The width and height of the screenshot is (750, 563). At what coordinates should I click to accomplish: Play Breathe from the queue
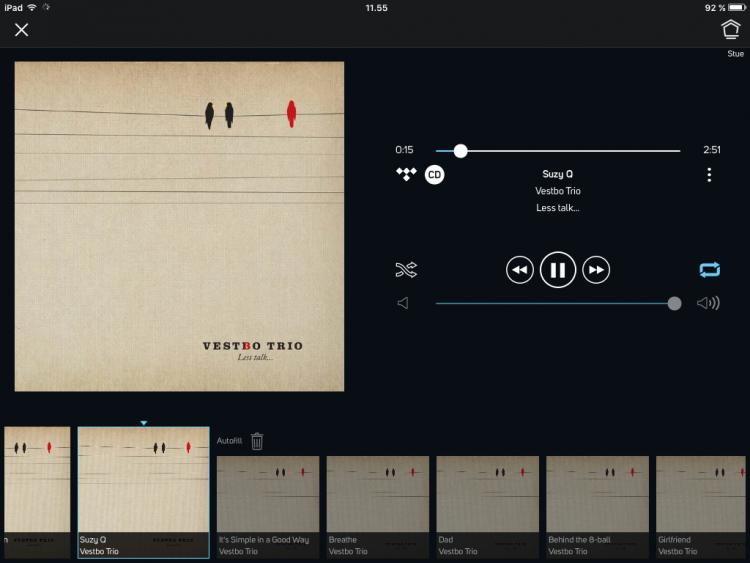click(378, 507)
